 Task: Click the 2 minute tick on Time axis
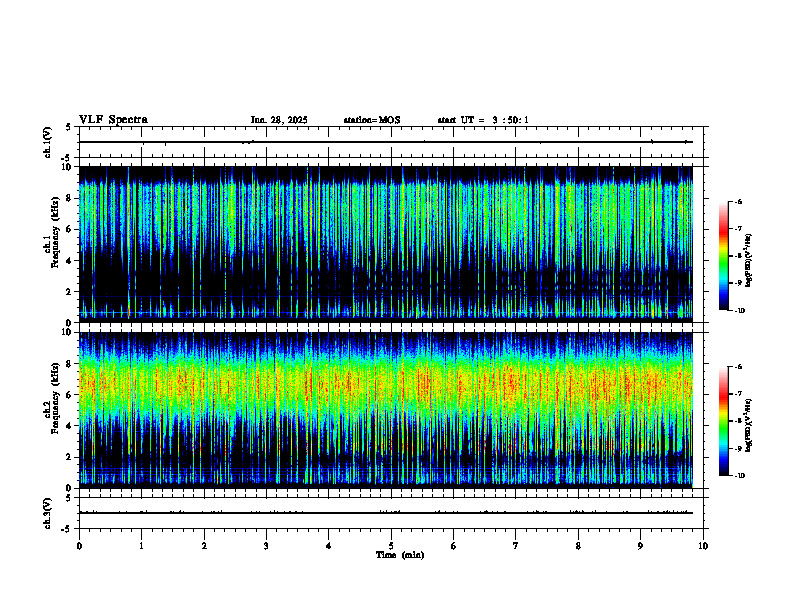pyautogui.click(x=204, y=546)
